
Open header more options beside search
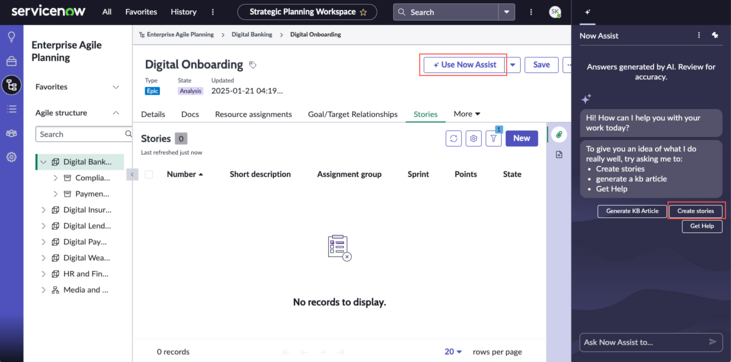pos(531,13)
